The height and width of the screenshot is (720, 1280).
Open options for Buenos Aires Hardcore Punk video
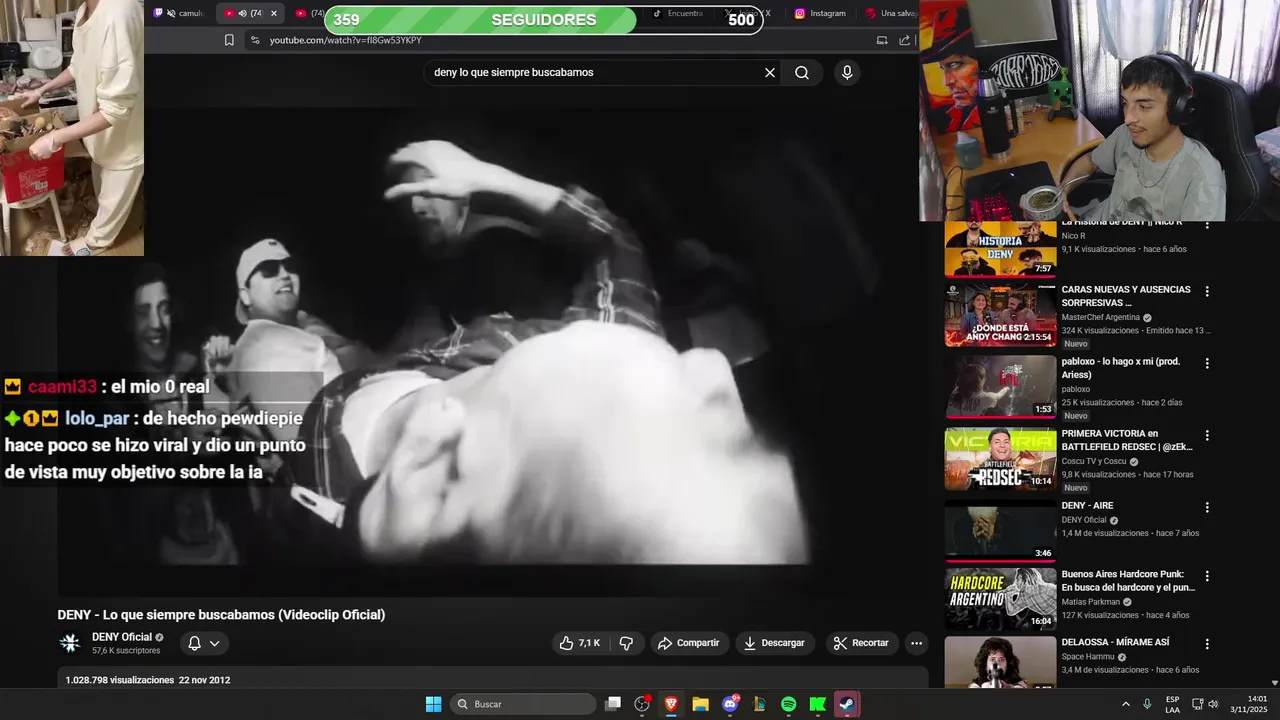tap(1207, 576)
